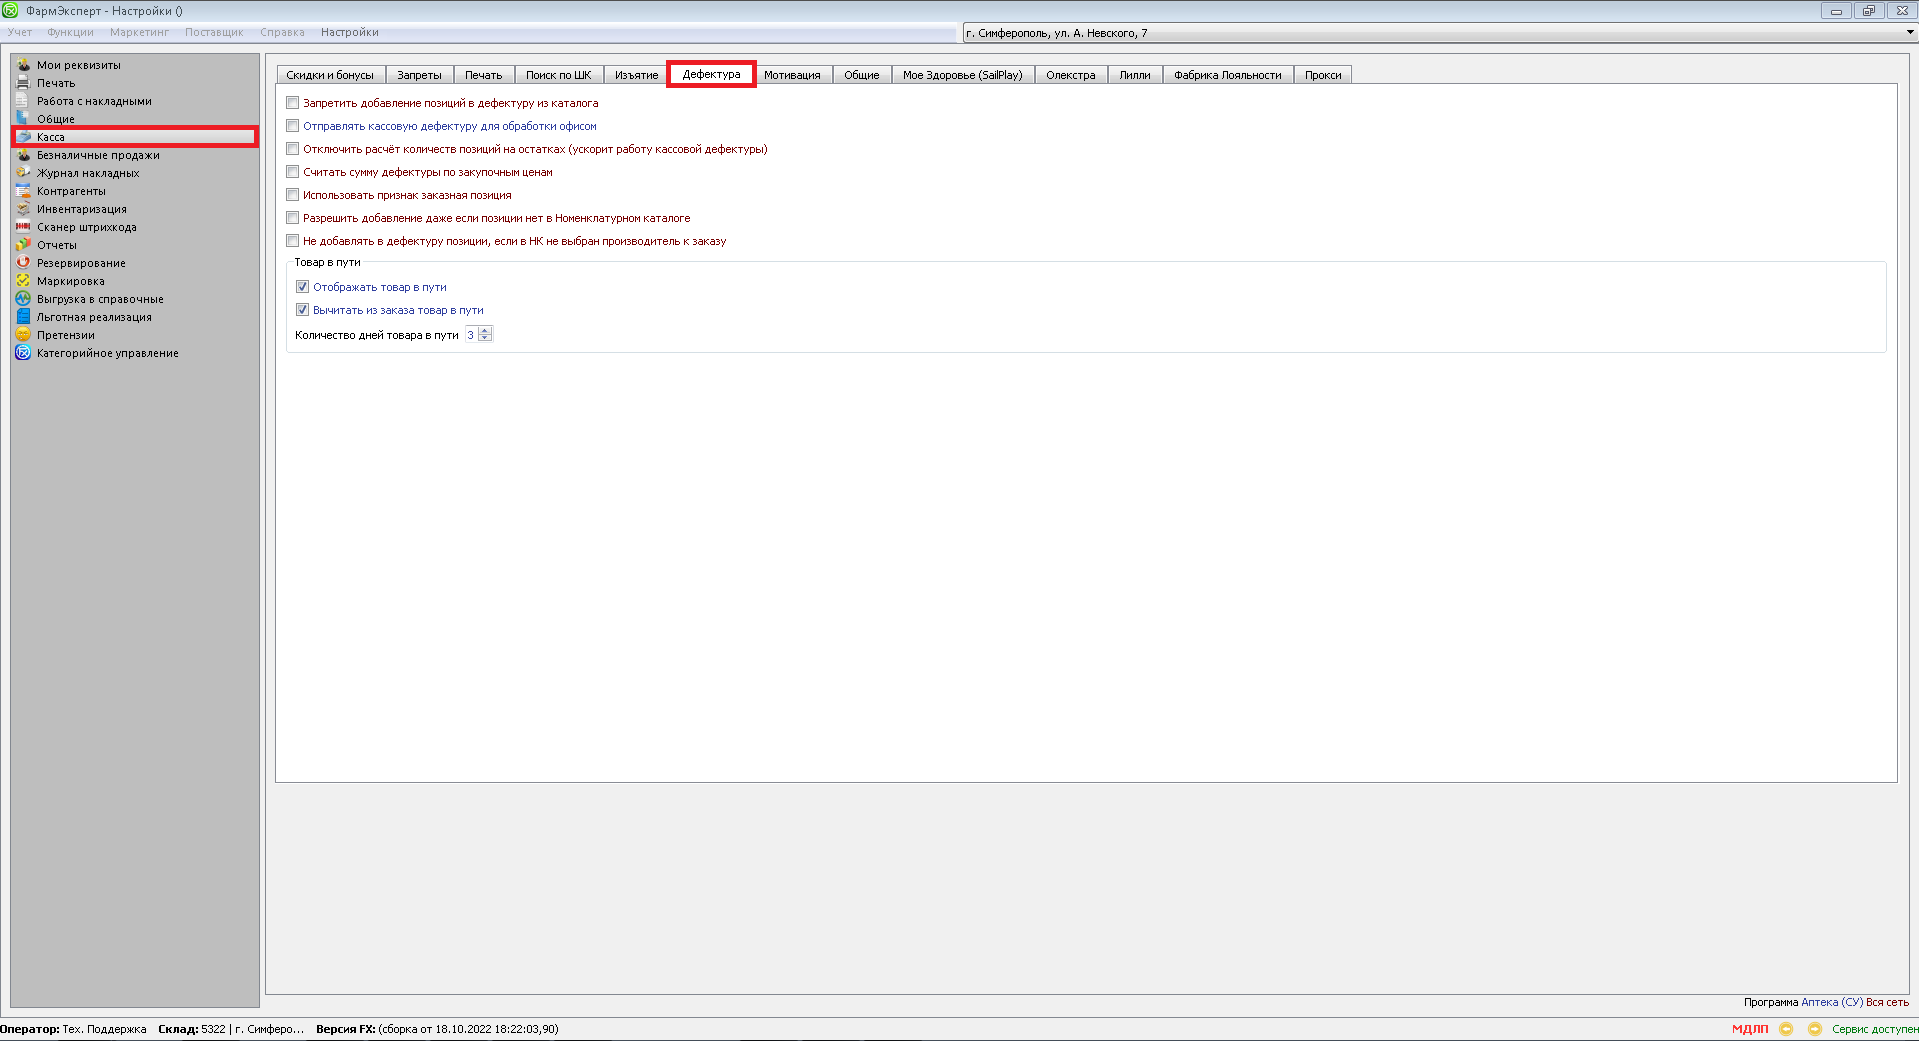Click the Маркировка yellow icon

[x=23, y=281]
